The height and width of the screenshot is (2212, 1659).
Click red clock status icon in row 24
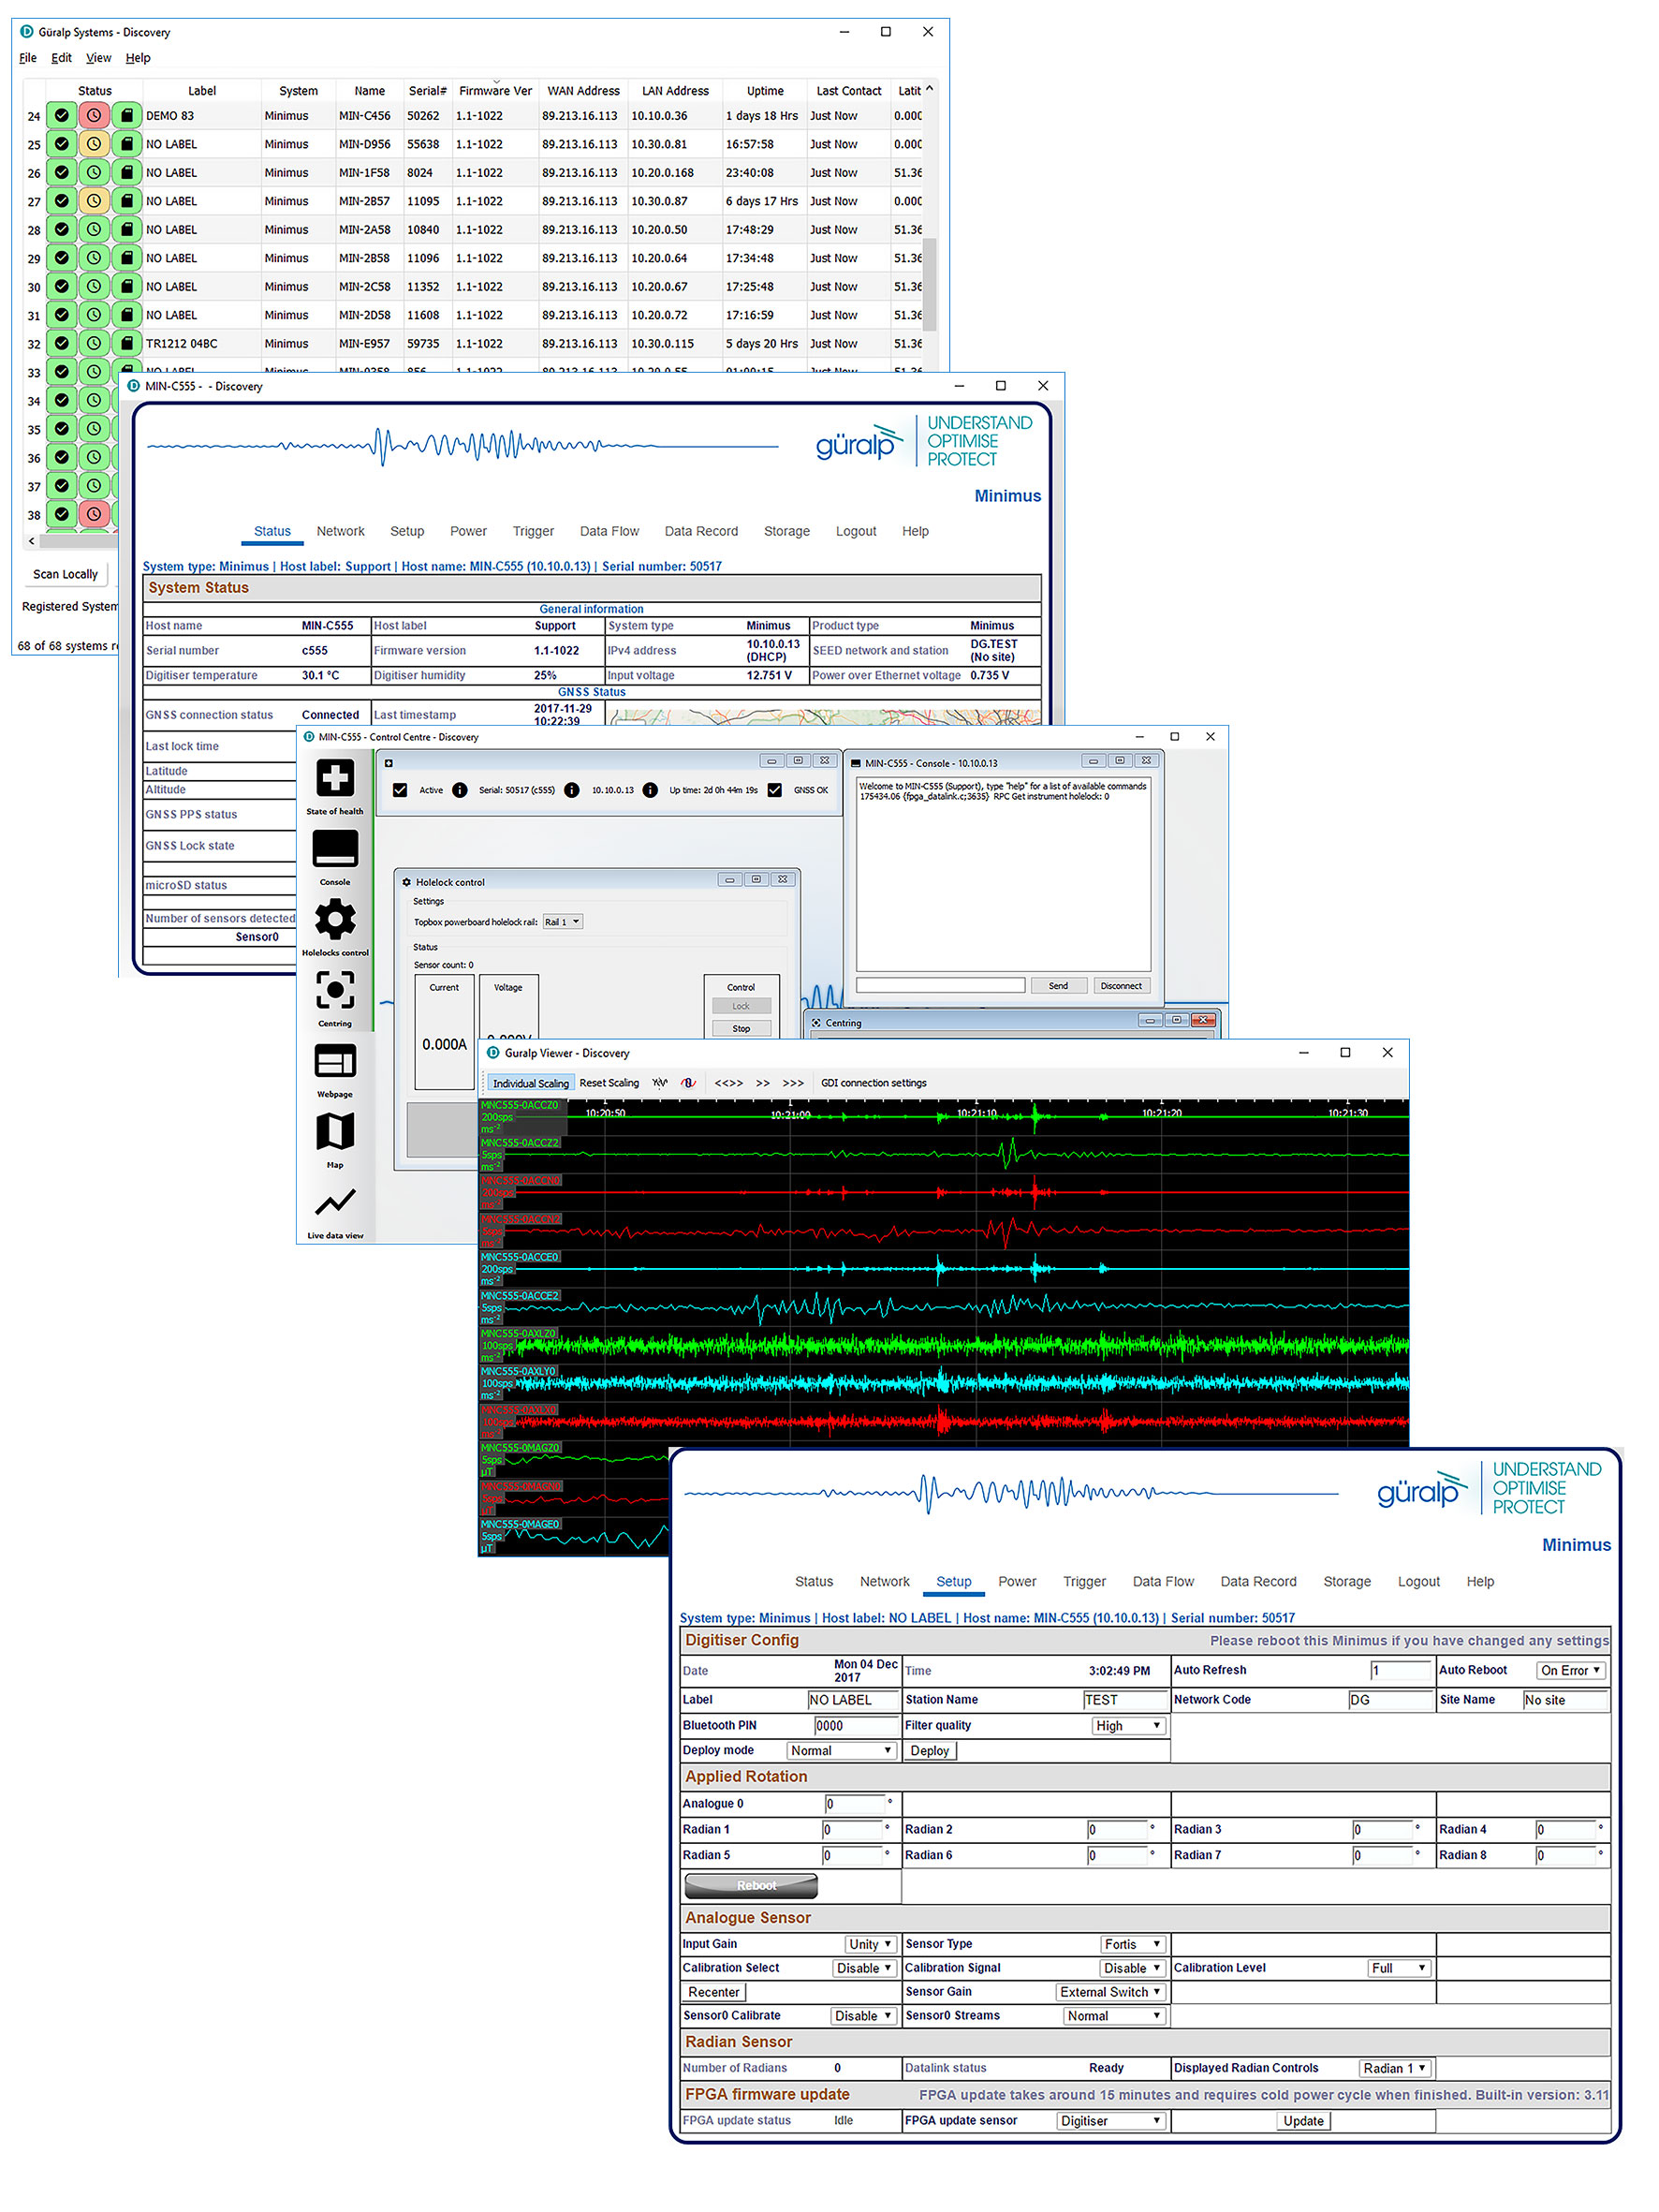94,116
